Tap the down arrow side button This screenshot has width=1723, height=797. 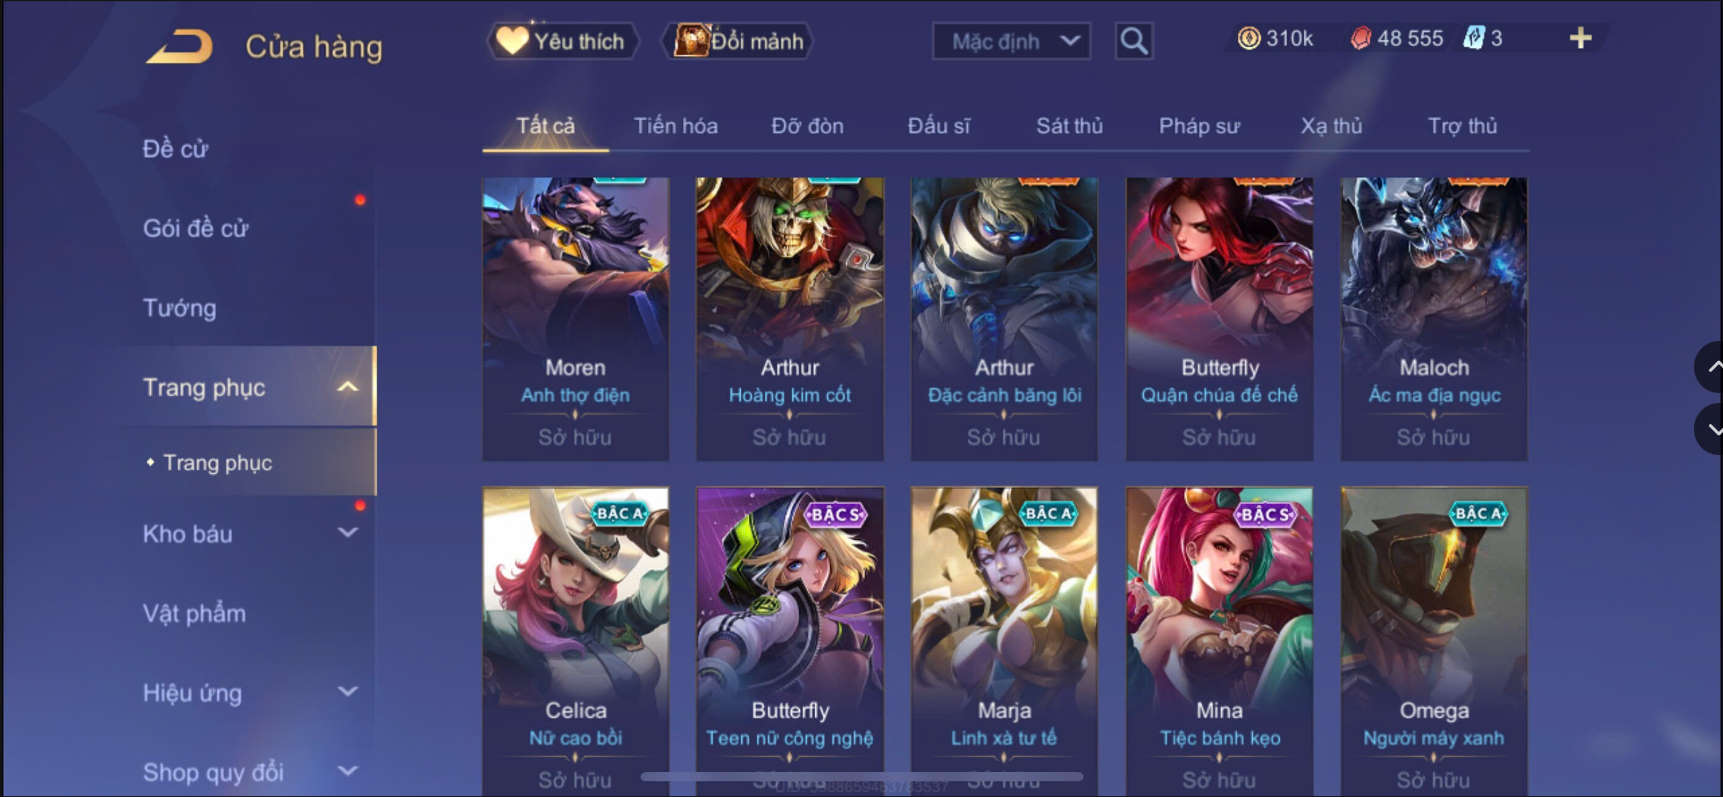coord(1711,429)
